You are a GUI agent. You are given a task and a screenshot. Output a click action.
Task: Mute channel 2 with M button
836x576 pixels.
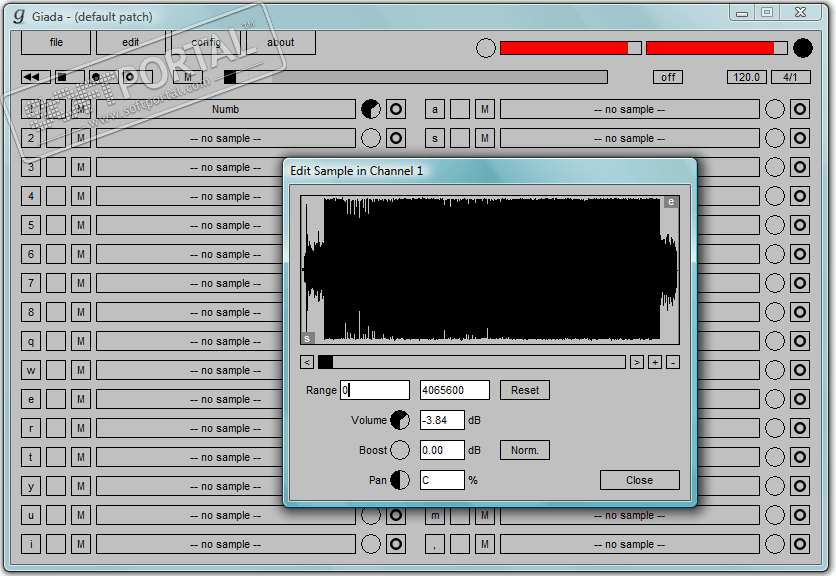pos(81,138)
